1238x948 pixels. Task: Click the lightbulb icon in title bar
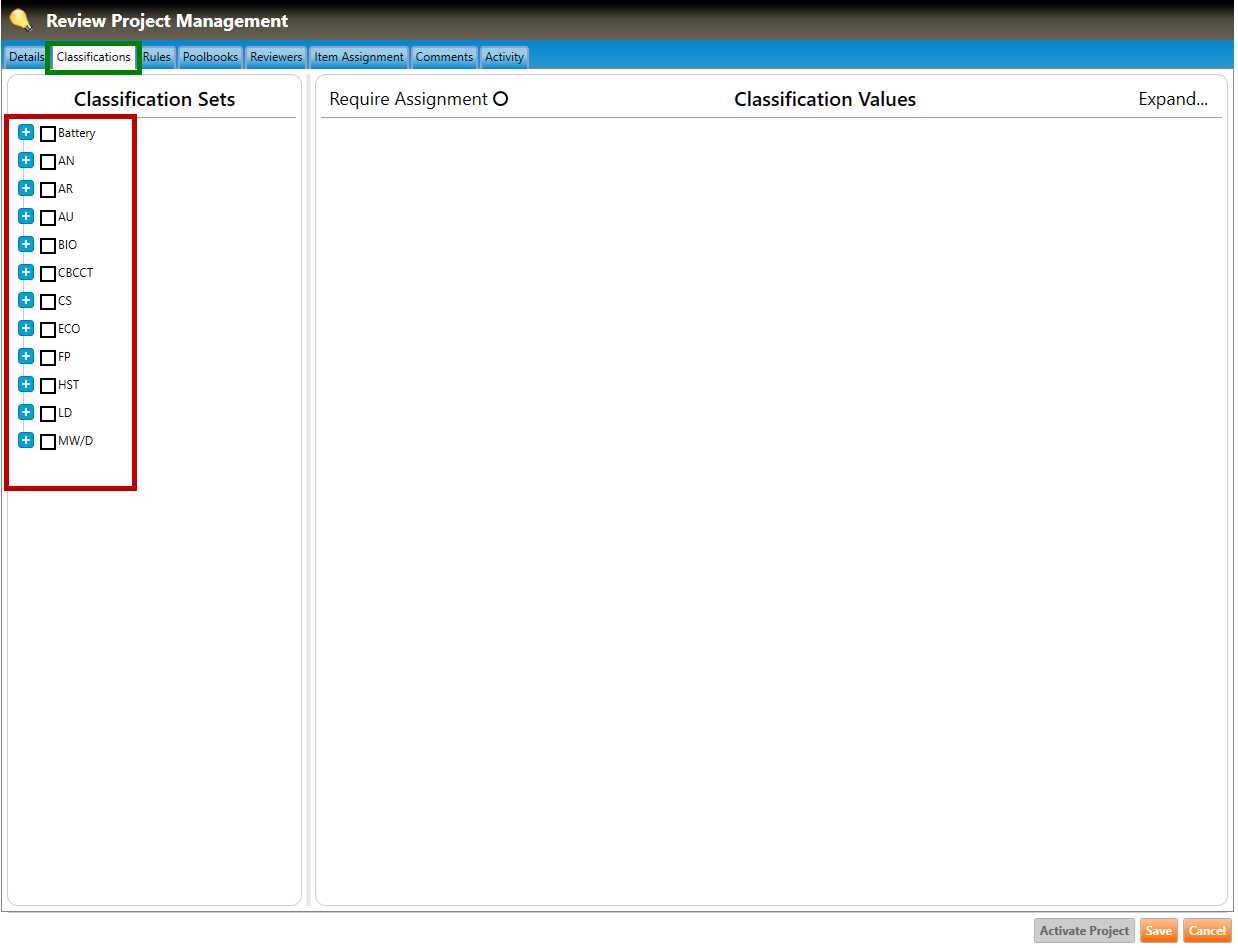20,20
